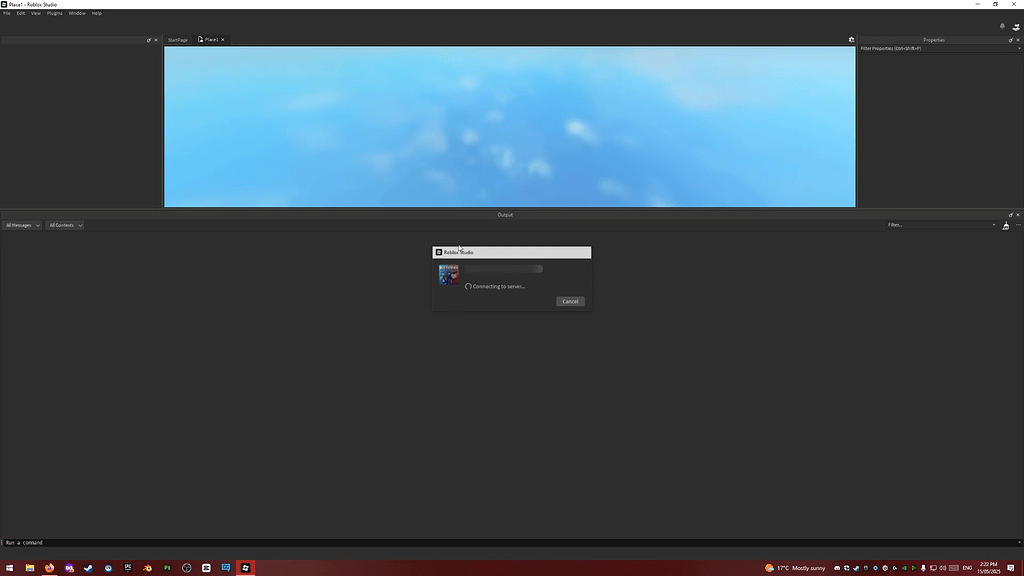Undock the Properties panel via its float icon
The height and width of the screenshot is (576, 1024).
tap(1010, 40)
